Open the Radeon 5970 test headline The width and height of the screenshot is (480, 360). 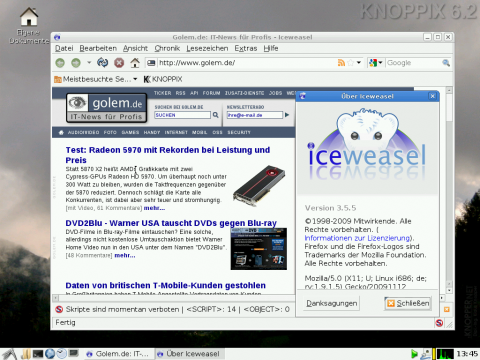pos(168,155)
